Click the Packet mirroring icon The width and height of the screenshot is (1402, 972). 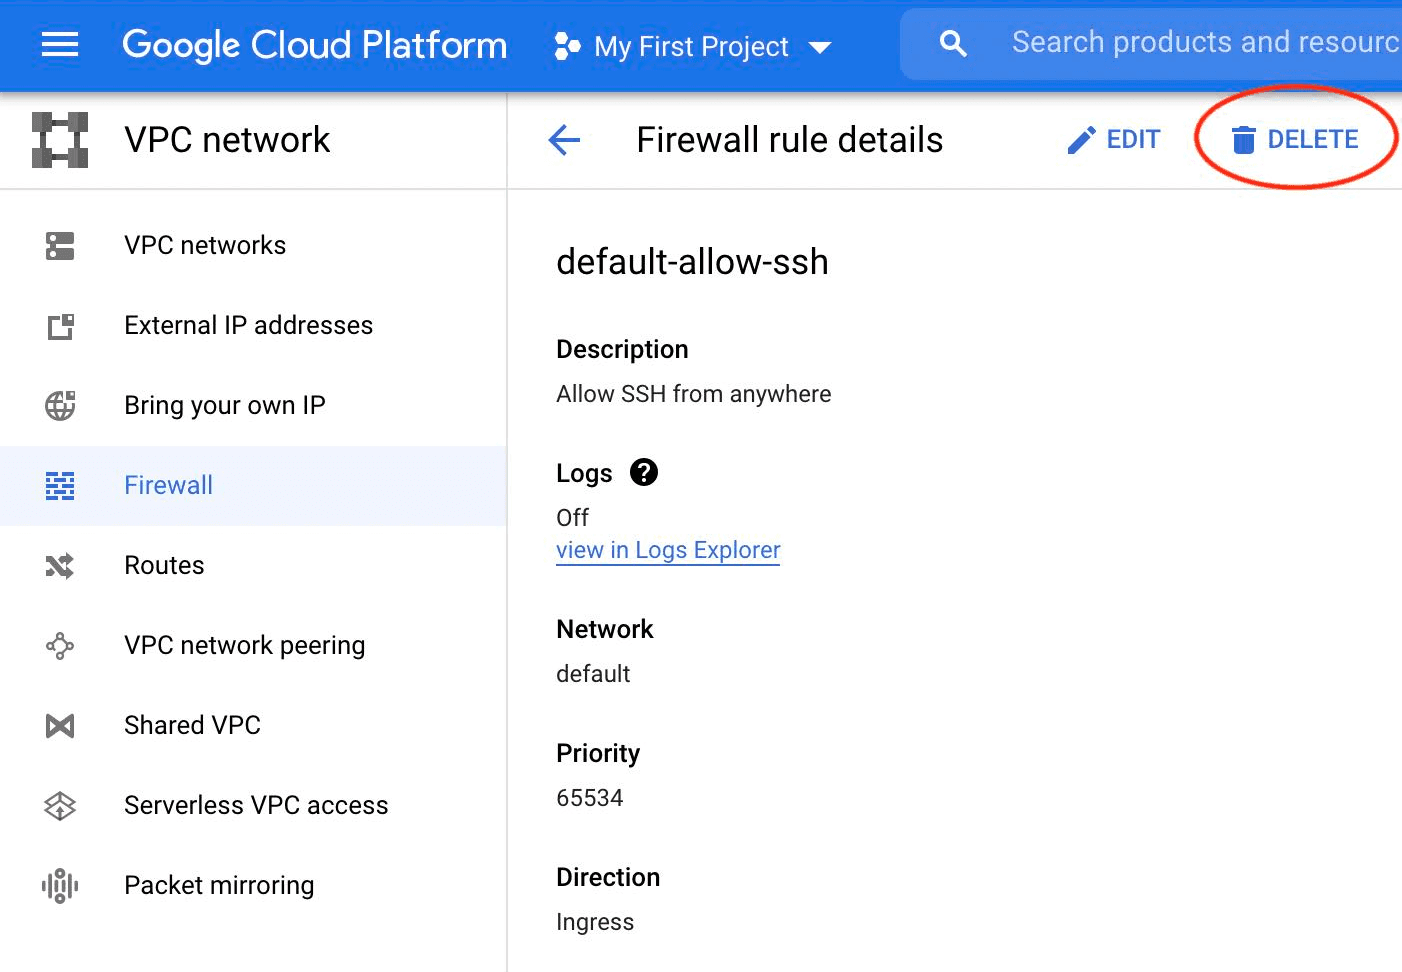pyautogui.click(x=60, y=885)
